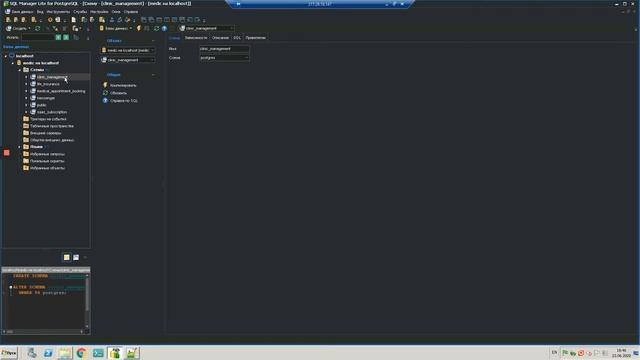The image size is (640, 360).
Task: Open the Базы данных toolbar dropdown
Action: coord(116,29)
